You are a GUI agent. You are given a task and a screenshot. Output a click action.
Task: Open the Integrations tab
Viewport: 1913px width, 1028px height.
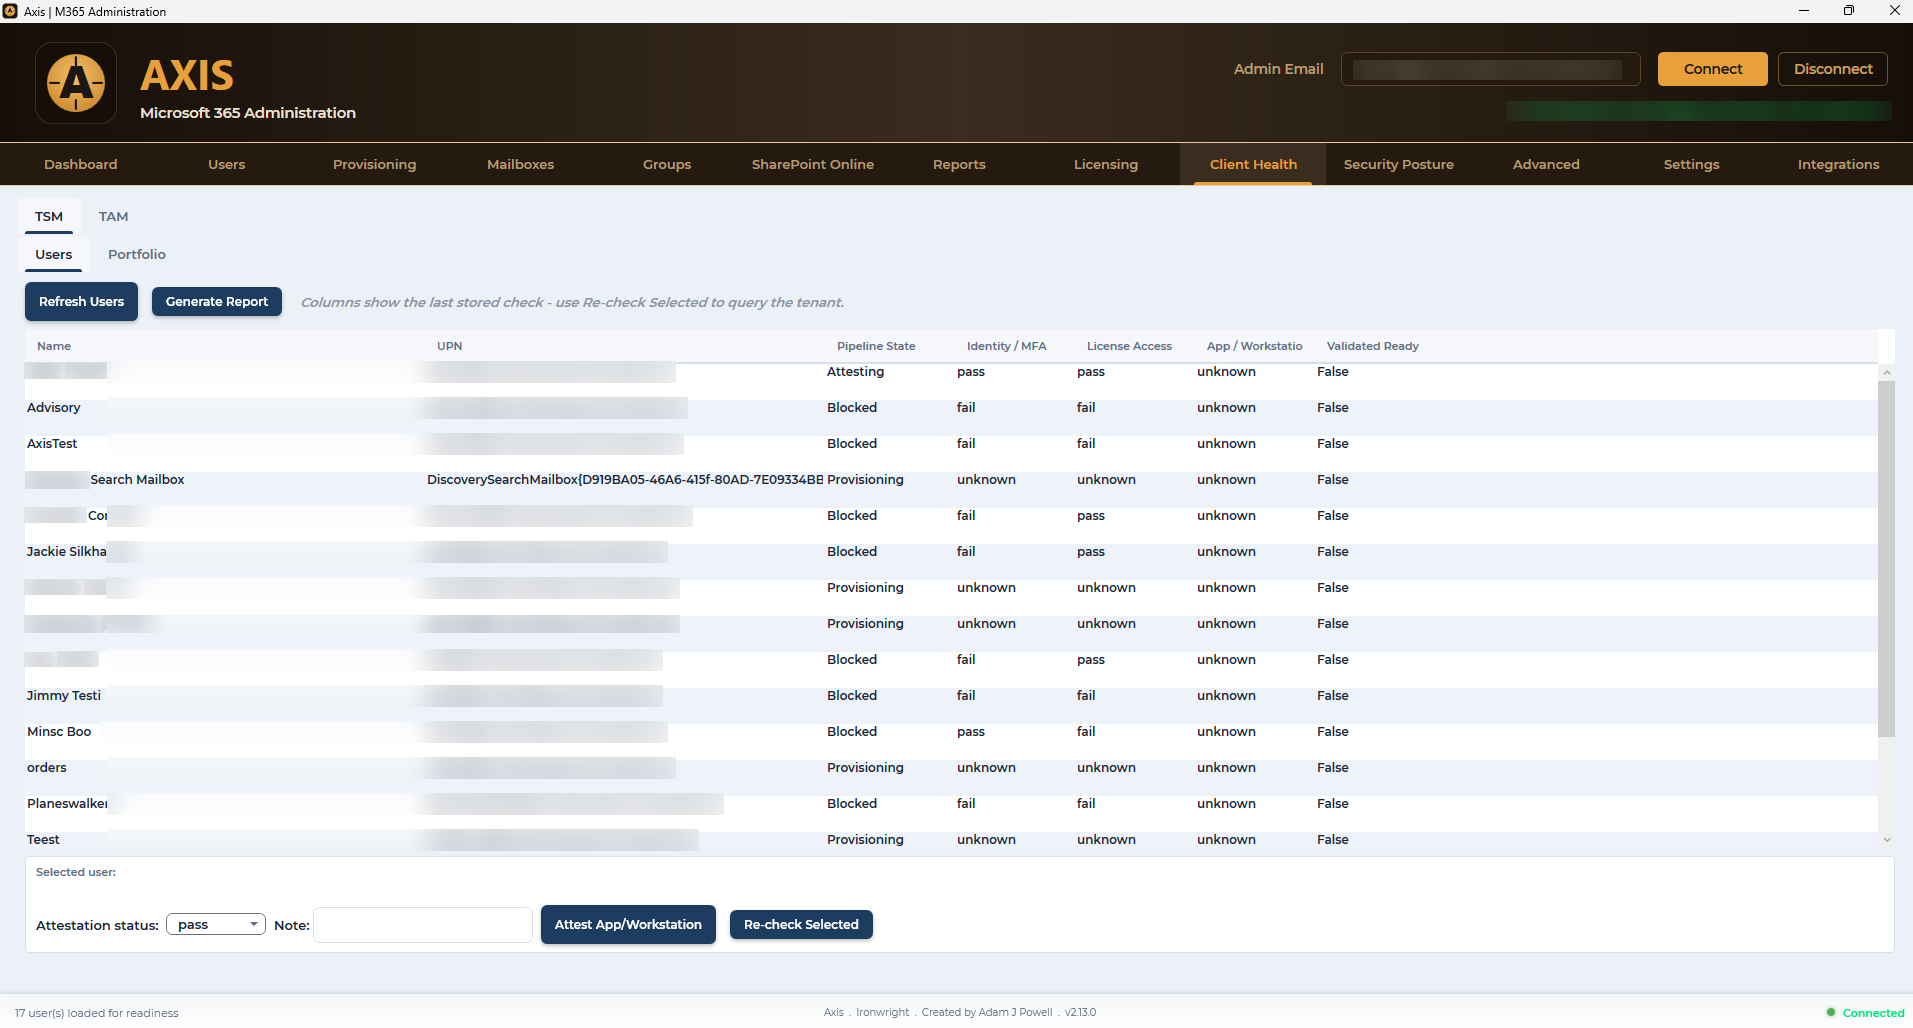(x=1838, y=164)
